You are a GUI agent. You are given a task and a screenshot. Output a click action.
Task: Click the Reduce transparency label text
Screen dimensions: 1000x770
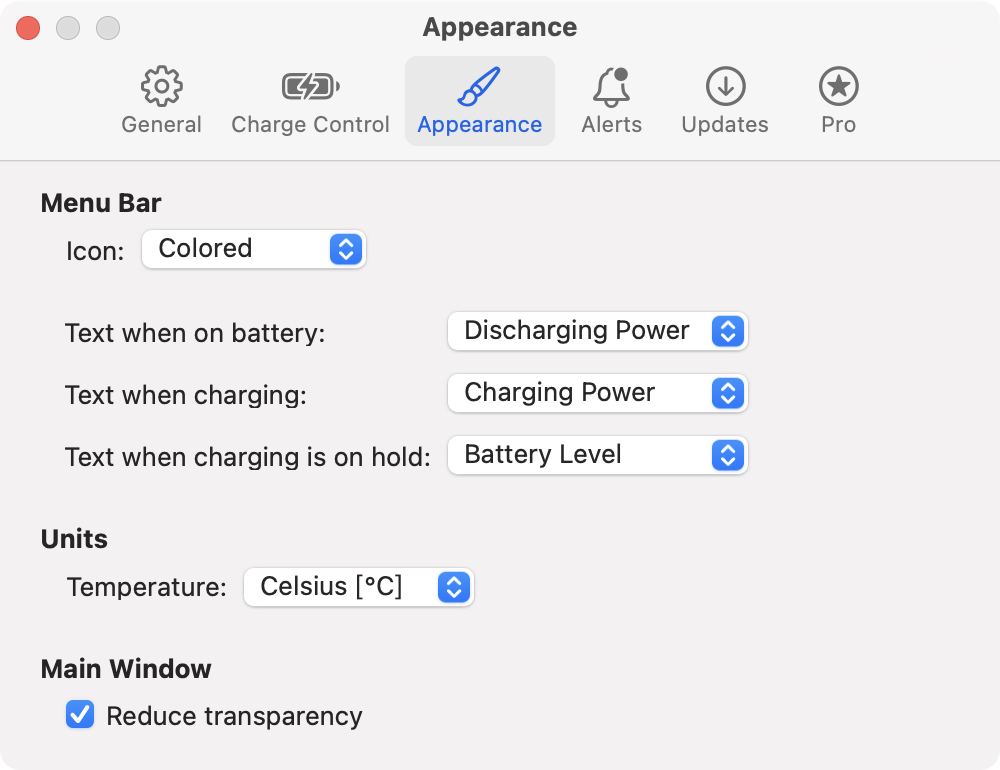pyautogui.click(x=234, y=716)
